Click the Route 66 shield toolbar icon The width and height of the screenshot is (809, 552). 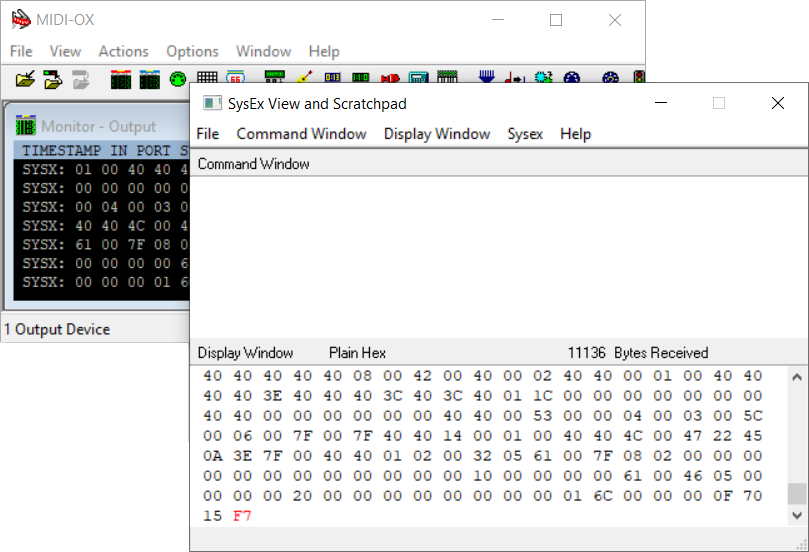(235, 77)
